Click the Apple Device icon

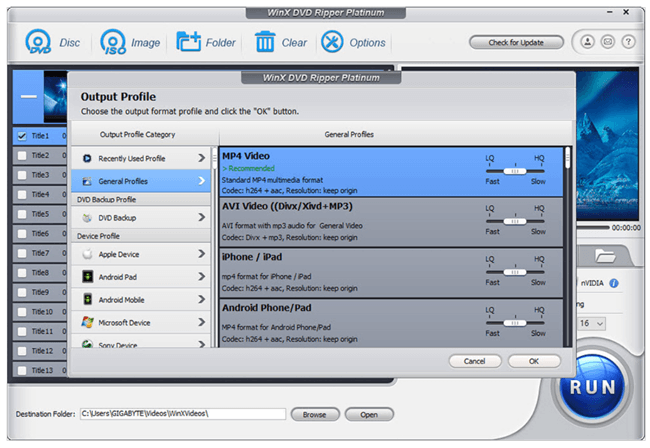[x=87, y=254]
